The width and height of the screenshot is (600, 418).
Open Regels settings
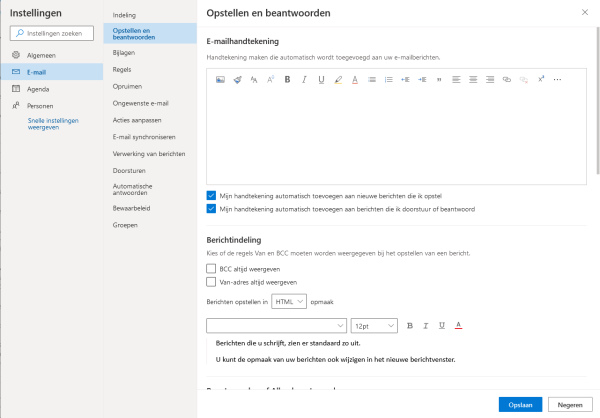150,69
